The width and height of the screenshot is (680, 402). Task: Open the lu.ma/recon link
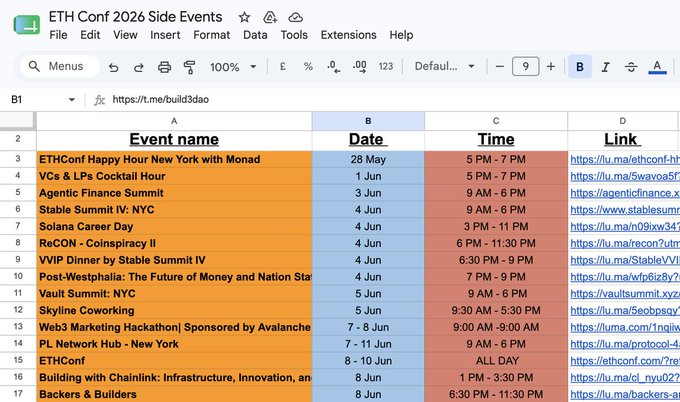click(624, 243)
